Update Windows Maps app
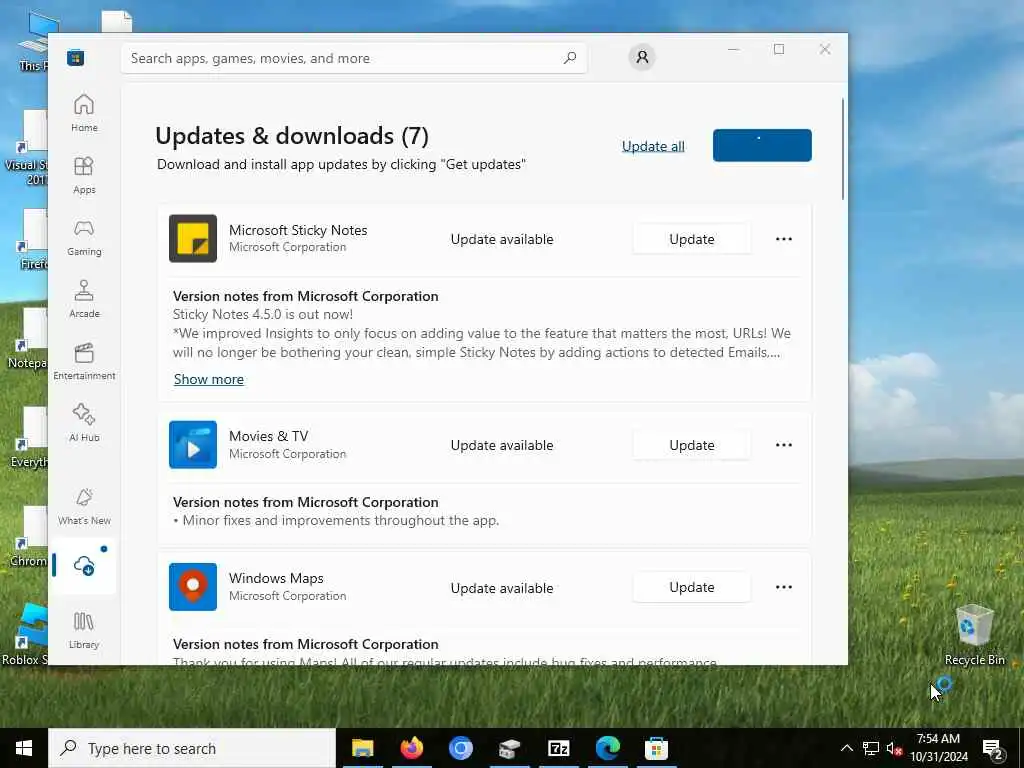Screen dimensions: 1024x768 [x=692, y=587]
